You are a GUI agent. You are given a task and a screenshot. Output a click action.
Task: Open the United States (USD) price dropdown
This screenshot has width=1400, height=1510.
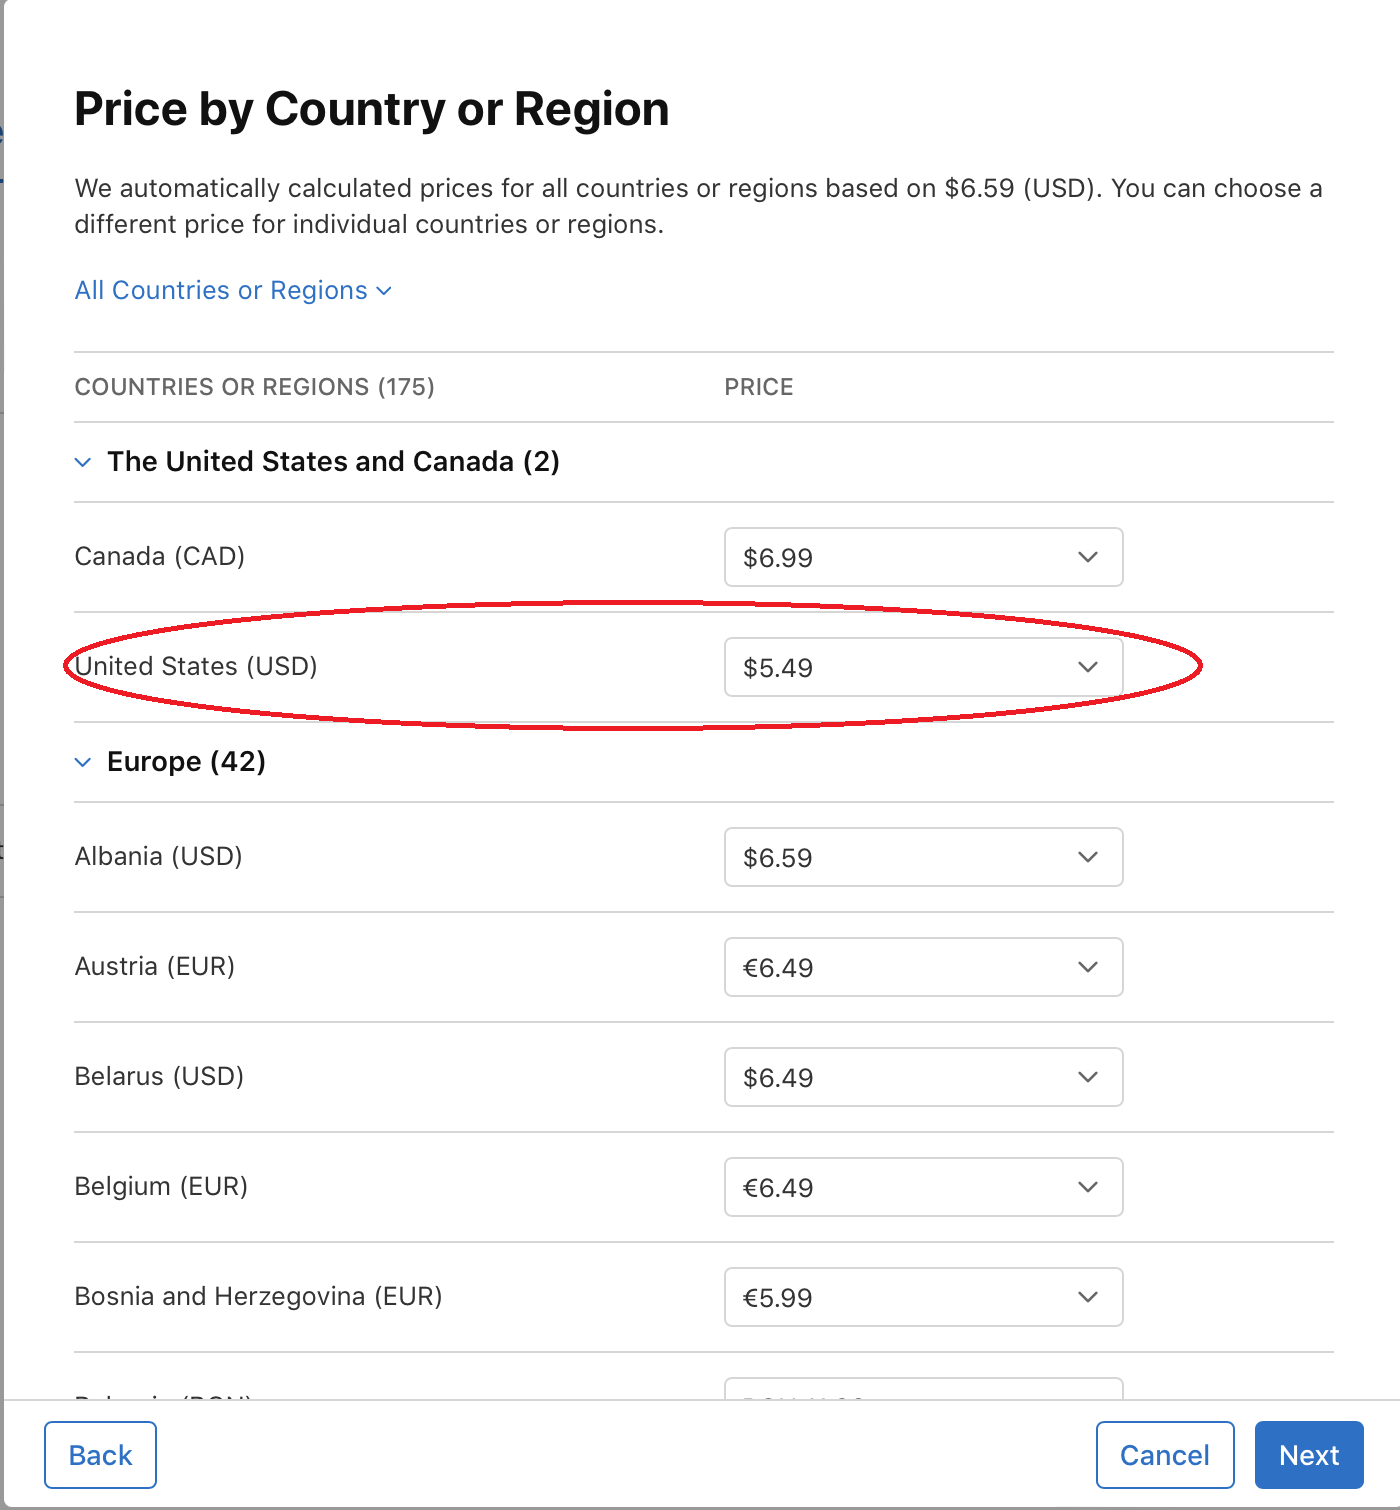click(x=922, y=667)
